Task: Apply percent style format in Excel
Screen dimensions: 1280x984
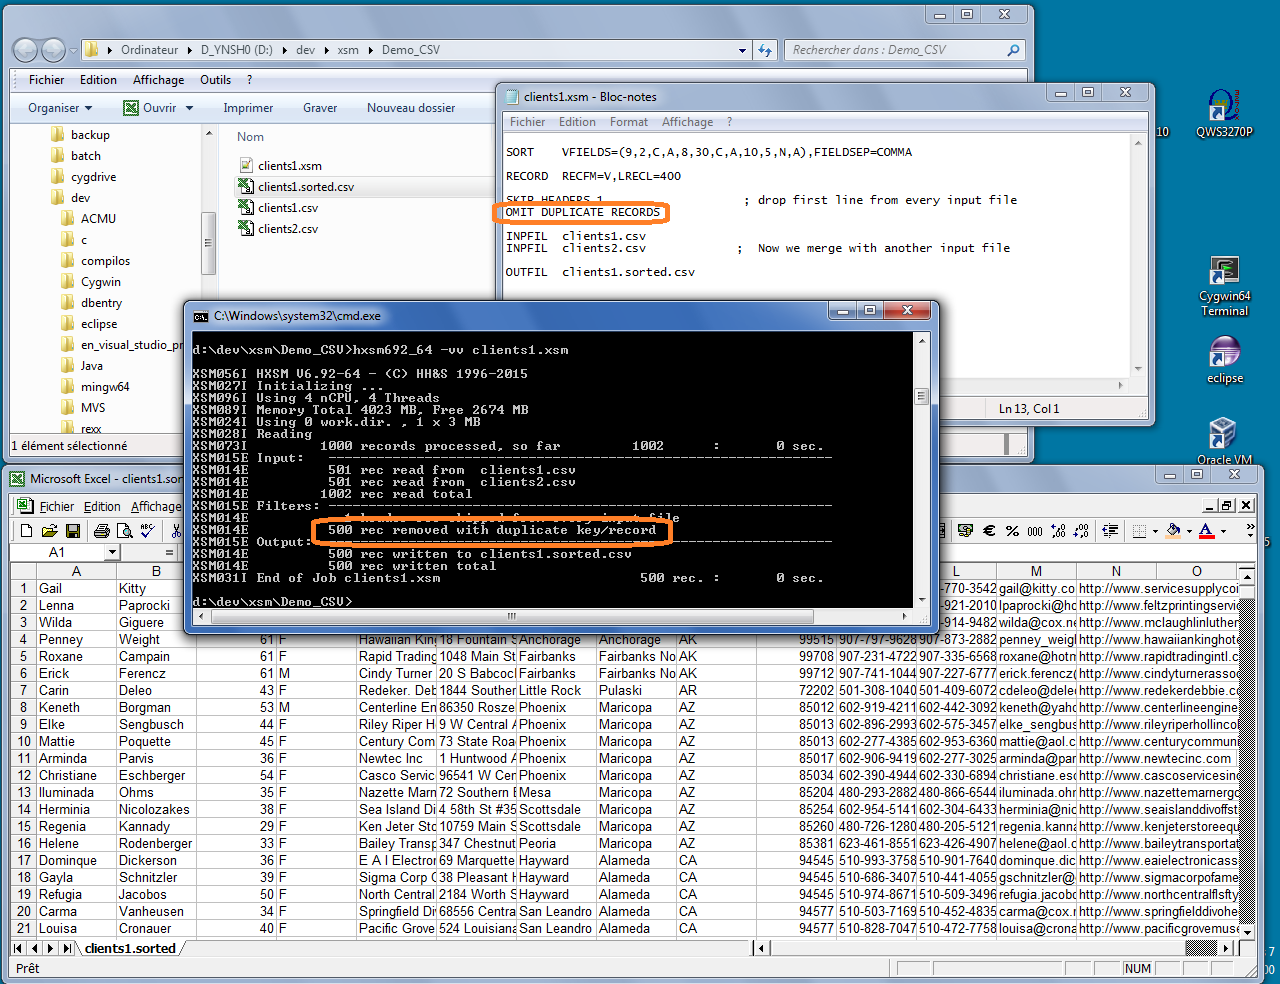Action: (x=1012, y=531)
